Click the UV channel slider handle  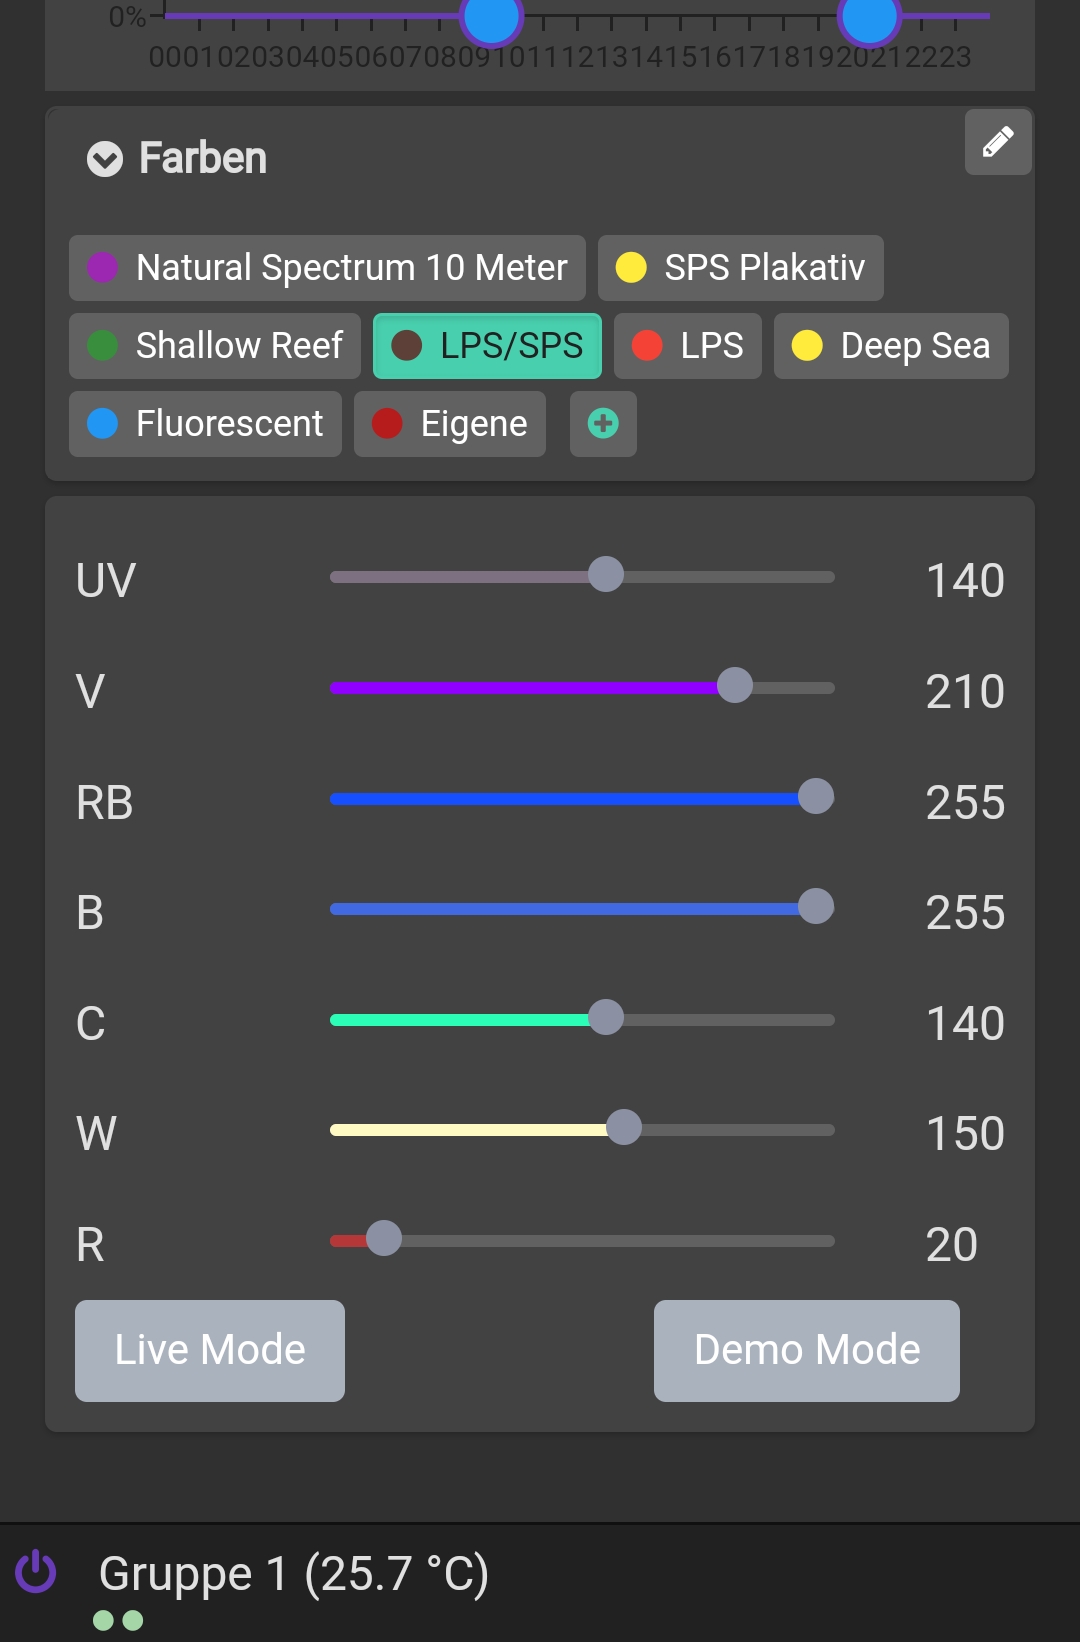pyautogui.click(x=606, y=574)
